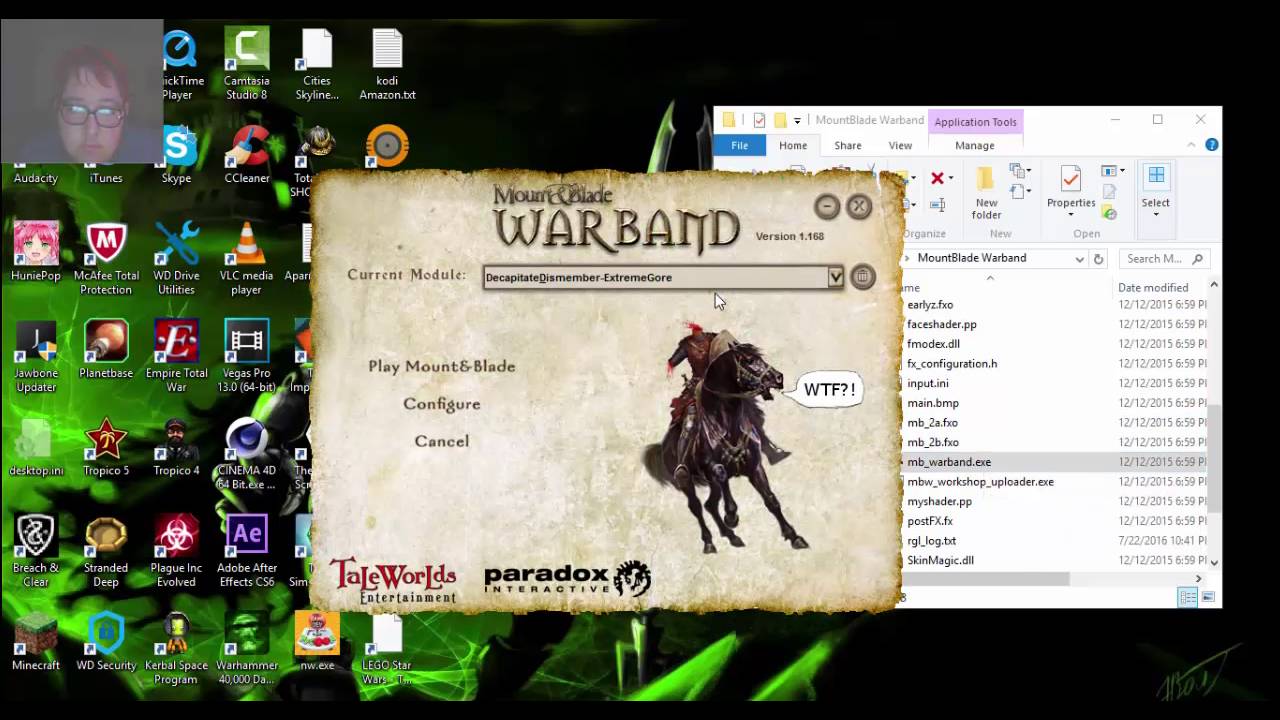Select the Minecraft desktop icon
Screen dimensions: 1280x720
point(36,642)
